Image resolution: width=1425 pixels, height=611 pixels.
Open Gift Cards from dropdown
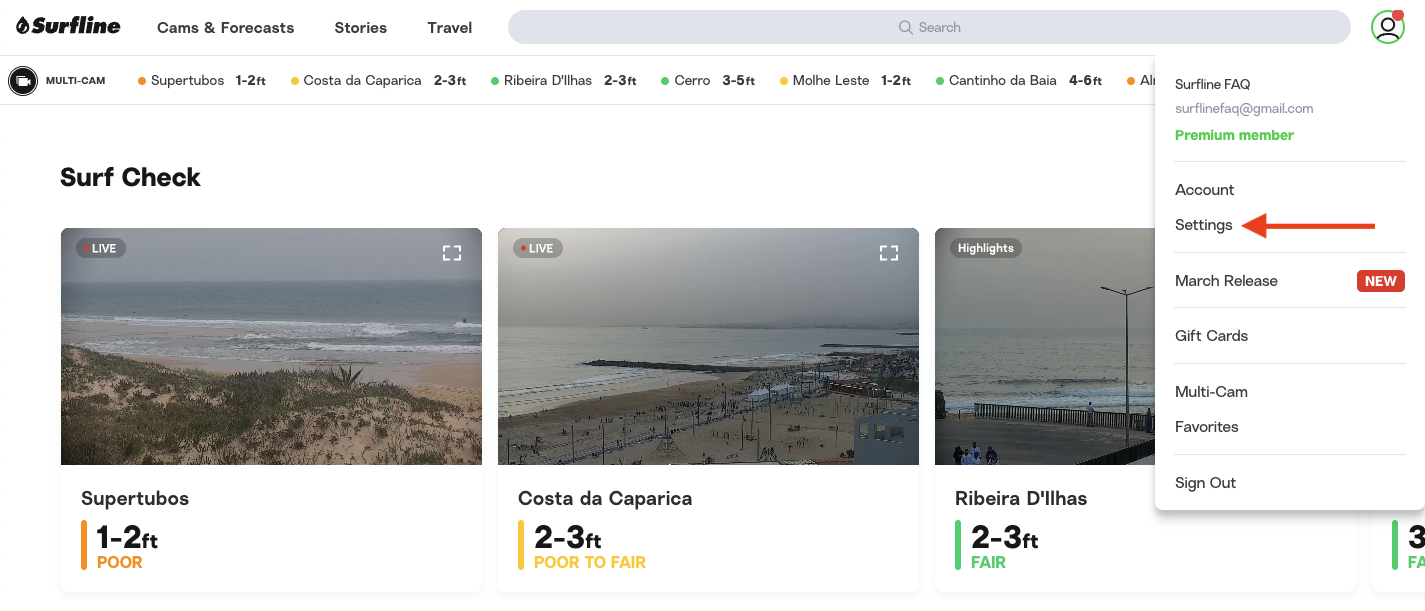(1211, 336)
